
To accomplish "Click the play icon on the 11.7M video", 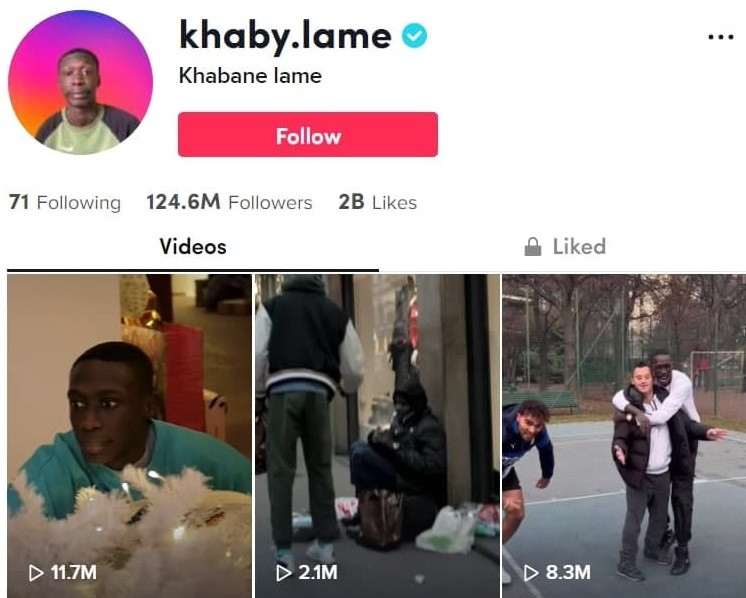I will (x=36, y=573).
